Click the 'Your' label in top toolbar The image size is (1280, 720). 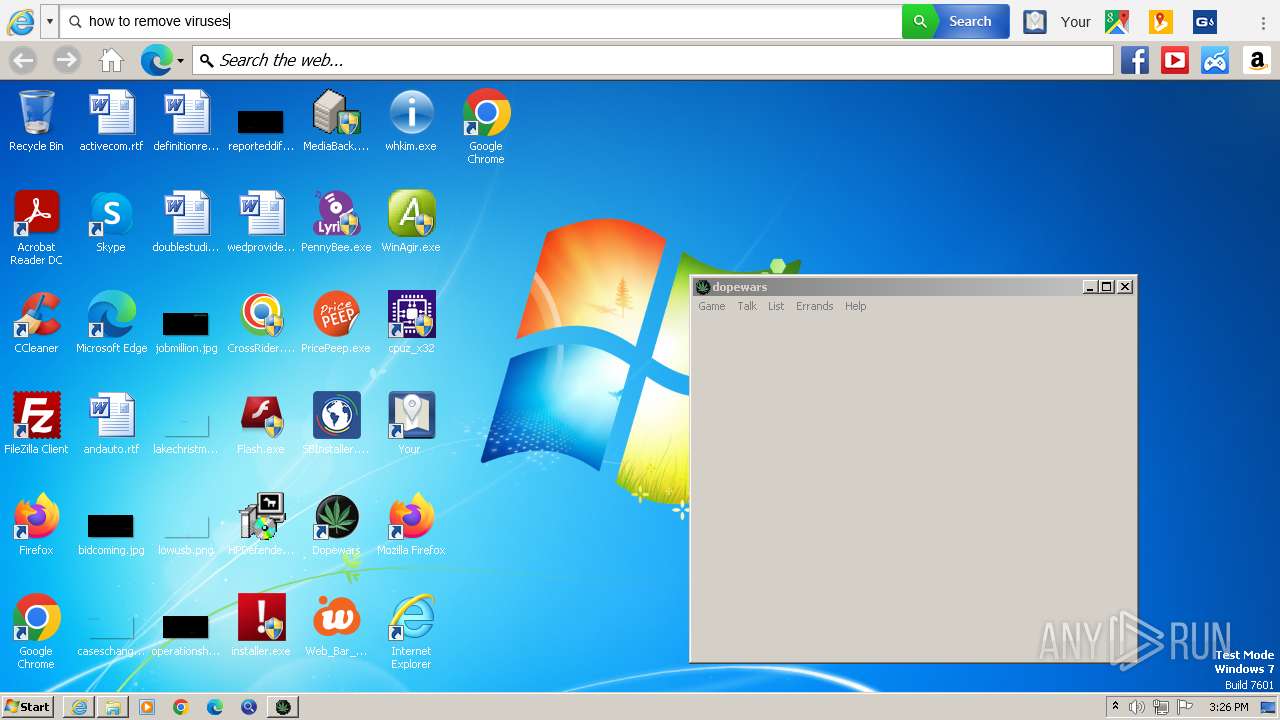(1076, 21)
